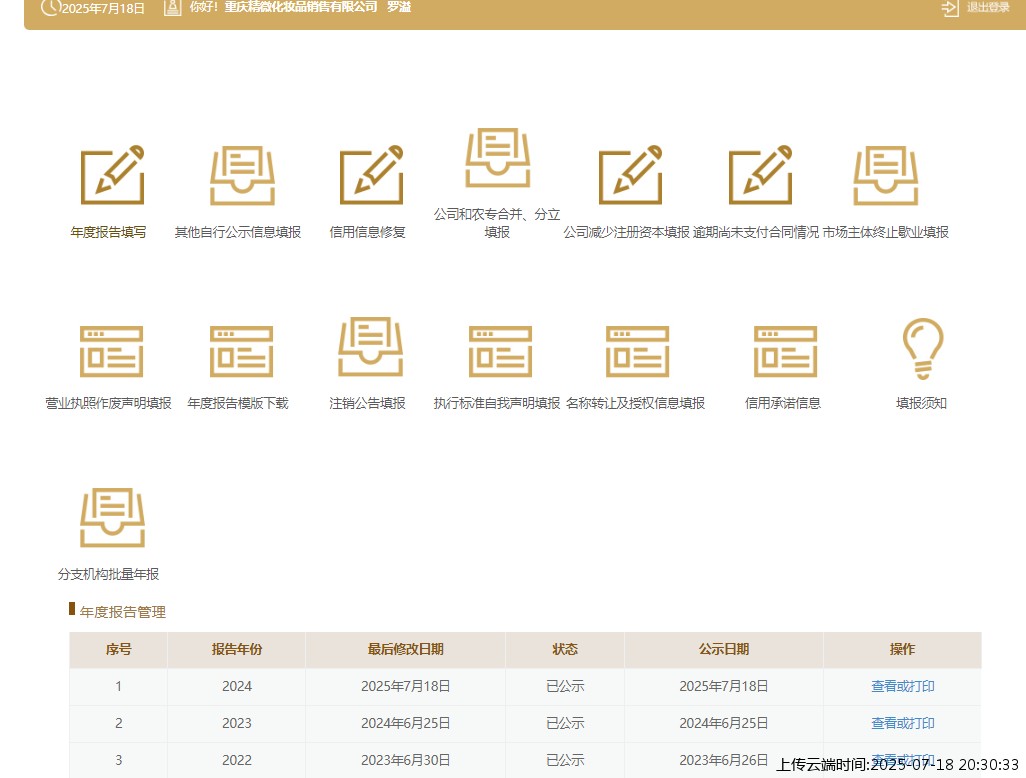Click the 年度报告模版下载 label
This screenshot has width=1026, height=778.
pos(238,403)
